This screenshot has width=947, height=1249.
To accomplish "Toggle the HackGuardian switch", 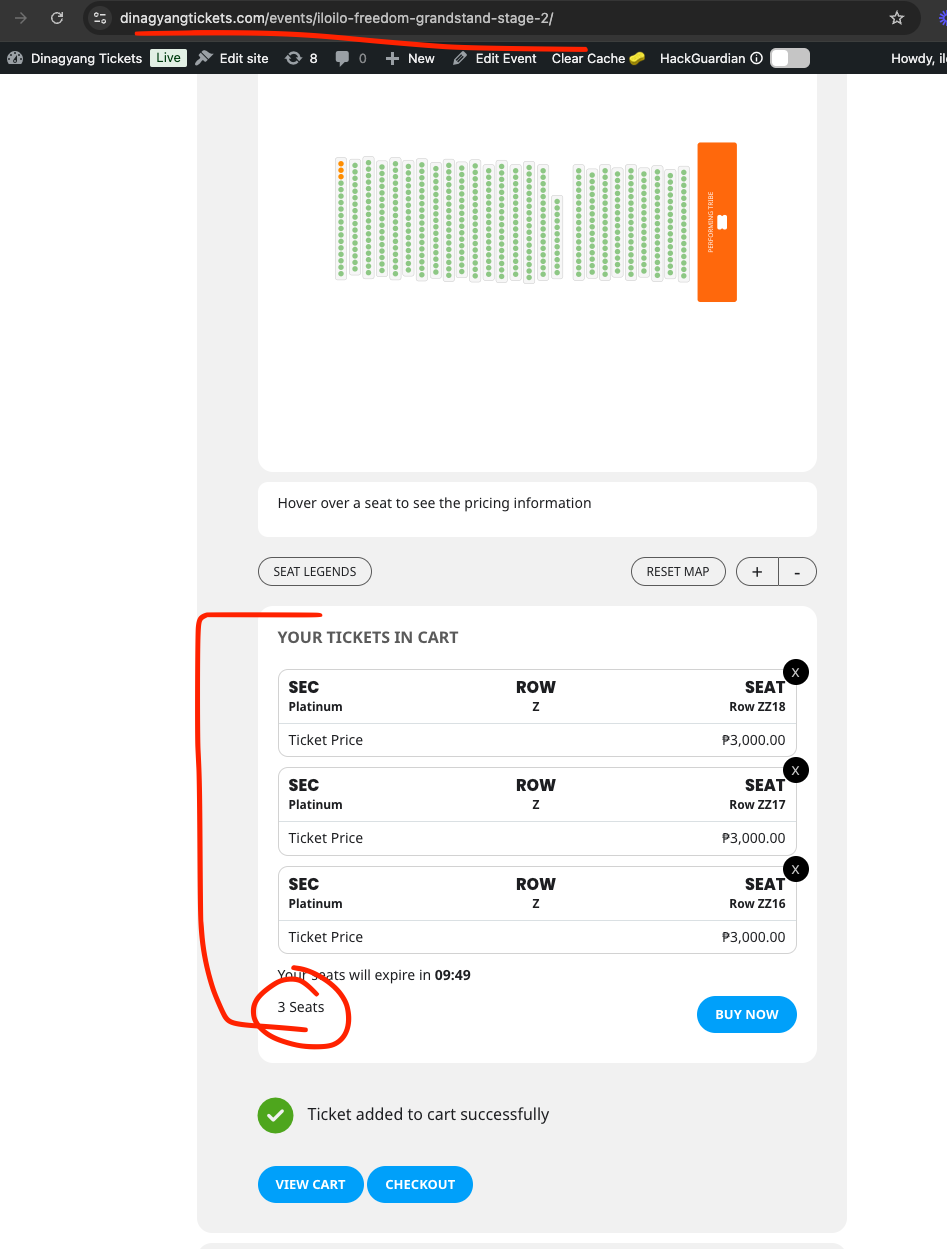I will pyautogui.click(x=789, y=58).
